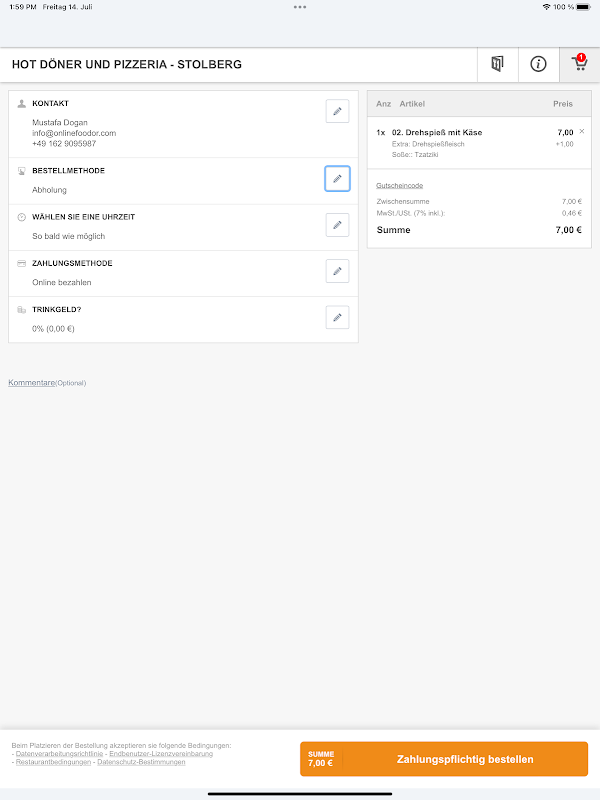
Task: Edit the Uhrzeit selection
Action: tap(337, 225)
